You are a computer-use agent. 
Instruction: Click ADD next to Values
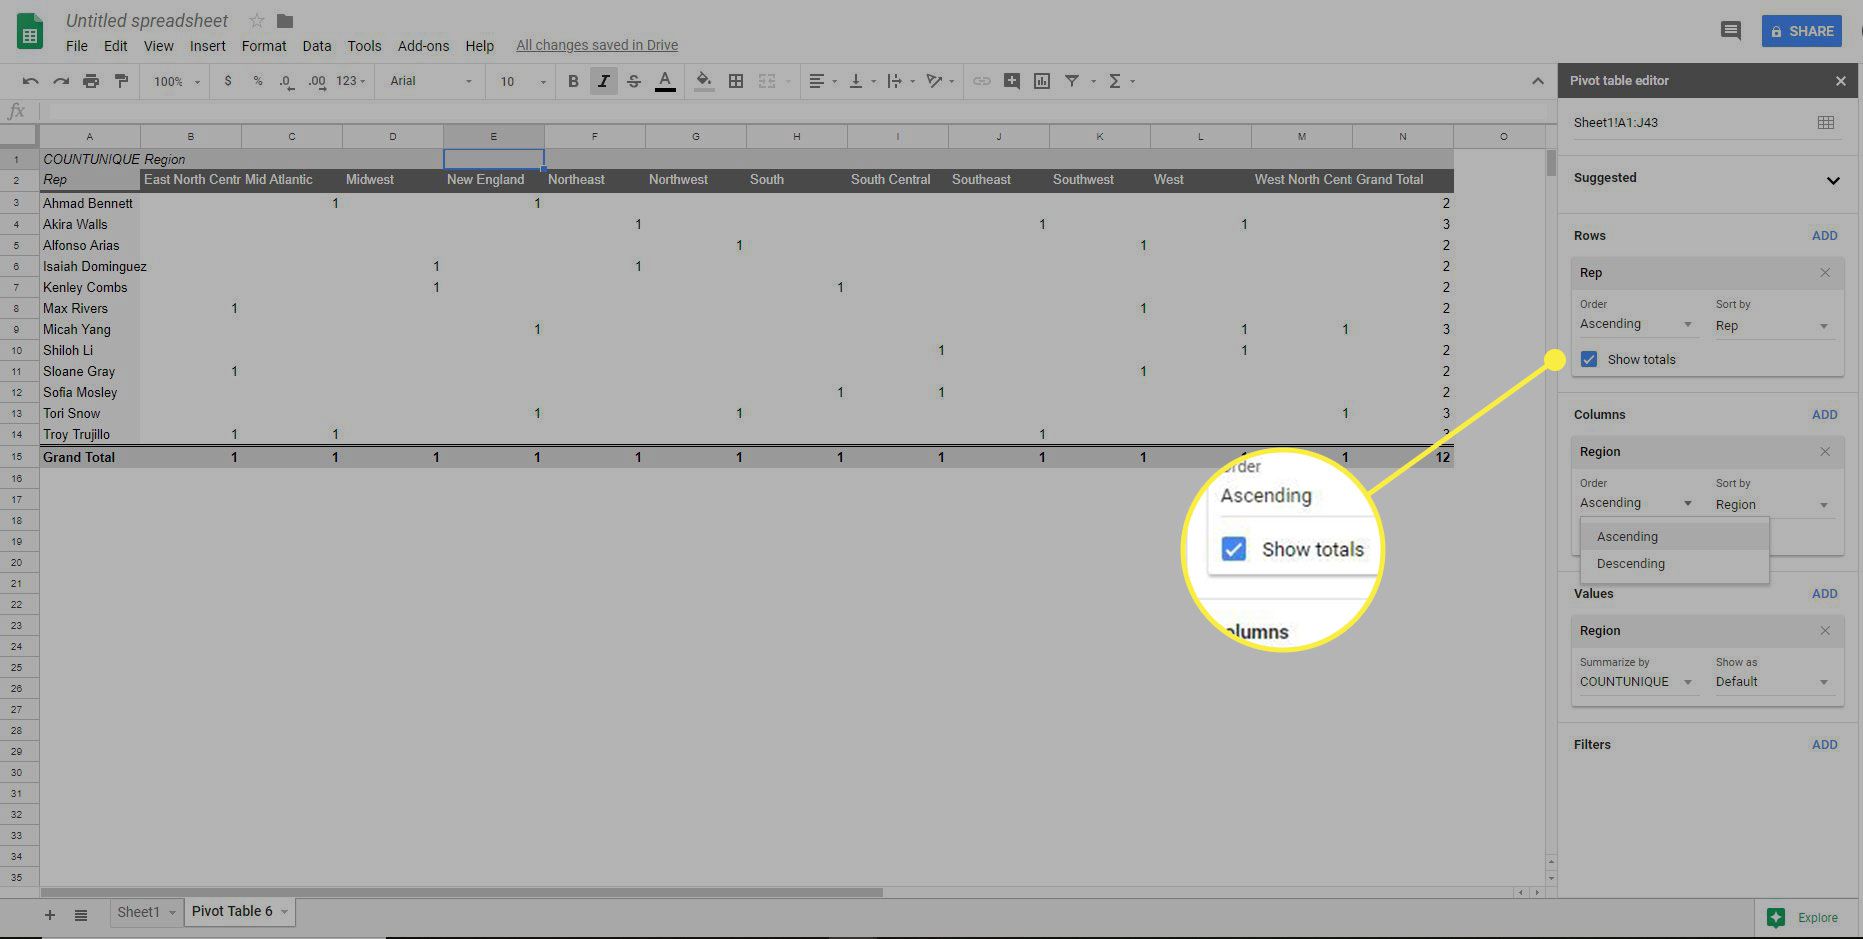click(1824, 594)
